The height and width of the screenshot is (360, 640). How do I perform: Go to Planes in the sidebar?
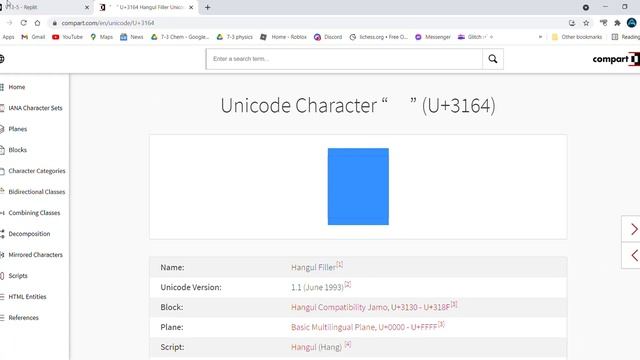18,129
